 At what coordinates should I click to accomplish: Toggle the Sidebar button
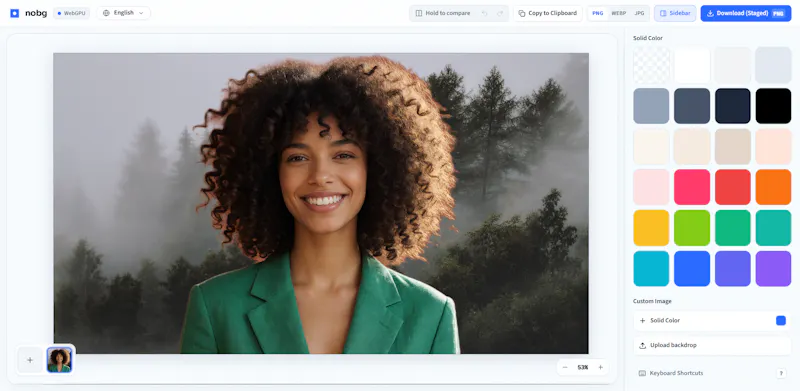[x=675, y=13]
